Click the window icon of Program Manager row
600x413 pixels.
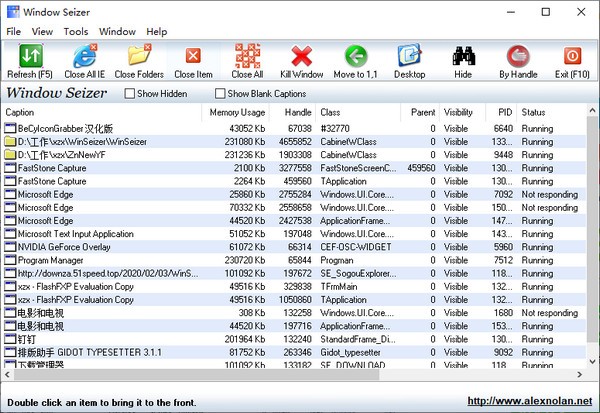(10, 260)
